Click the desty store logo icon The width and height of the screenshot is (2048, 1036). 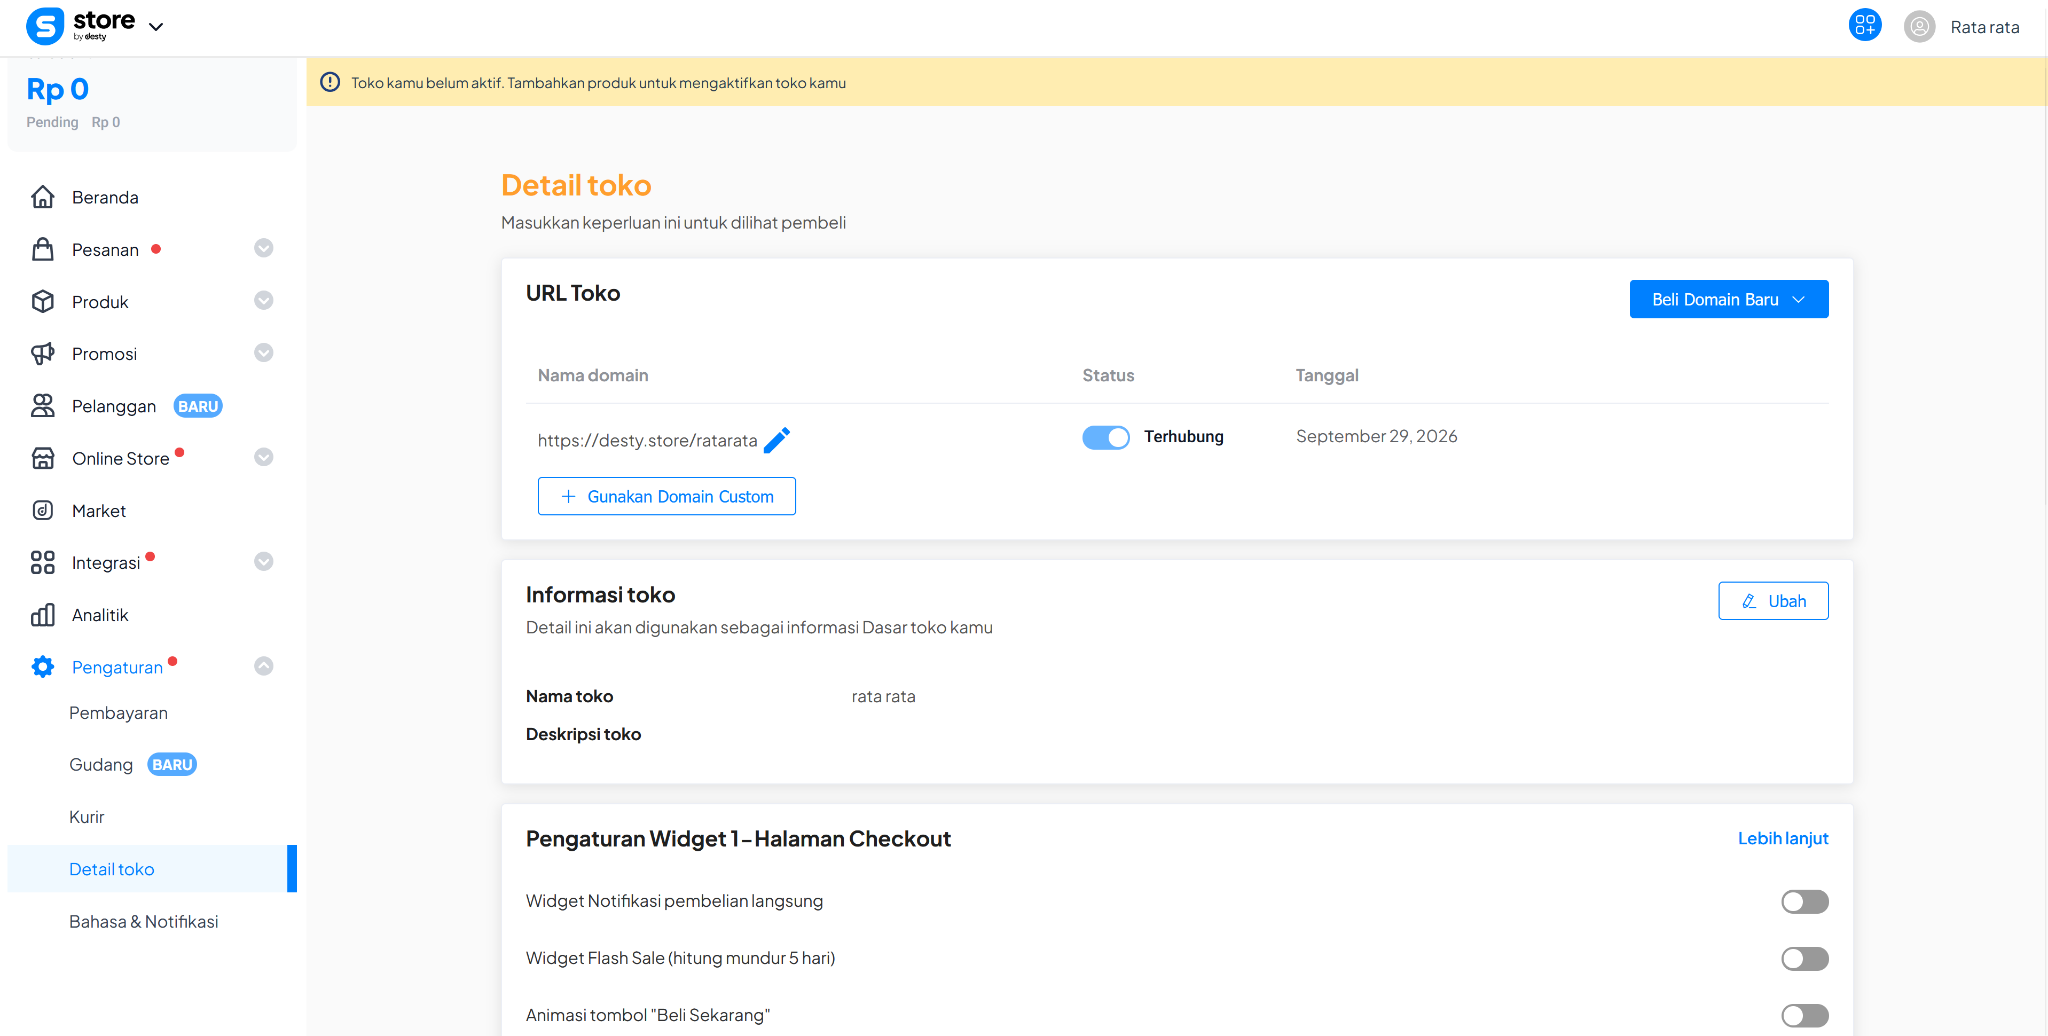point(45,26)
